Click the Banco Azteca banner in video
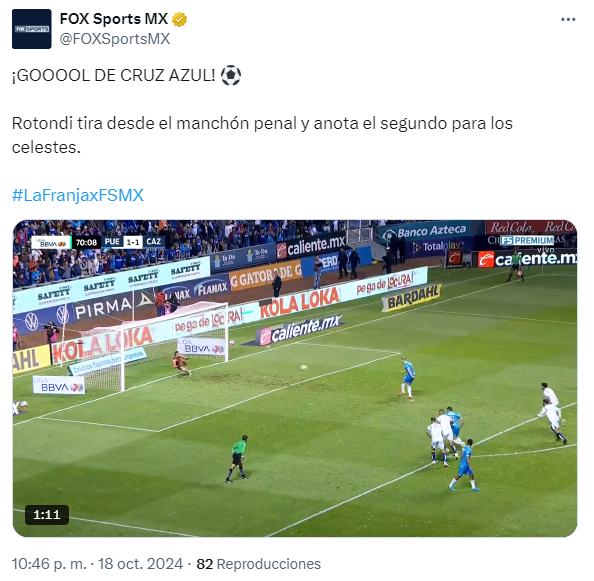The width and height of the screenshot is (594, 581). [x=425, y=230]
